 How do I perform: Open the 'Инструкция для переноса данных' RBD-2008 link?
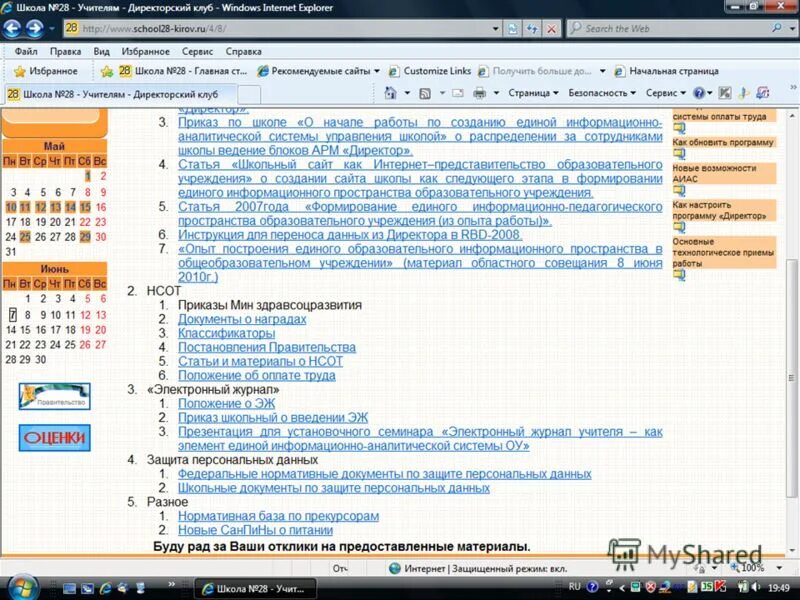click(350, 235)
